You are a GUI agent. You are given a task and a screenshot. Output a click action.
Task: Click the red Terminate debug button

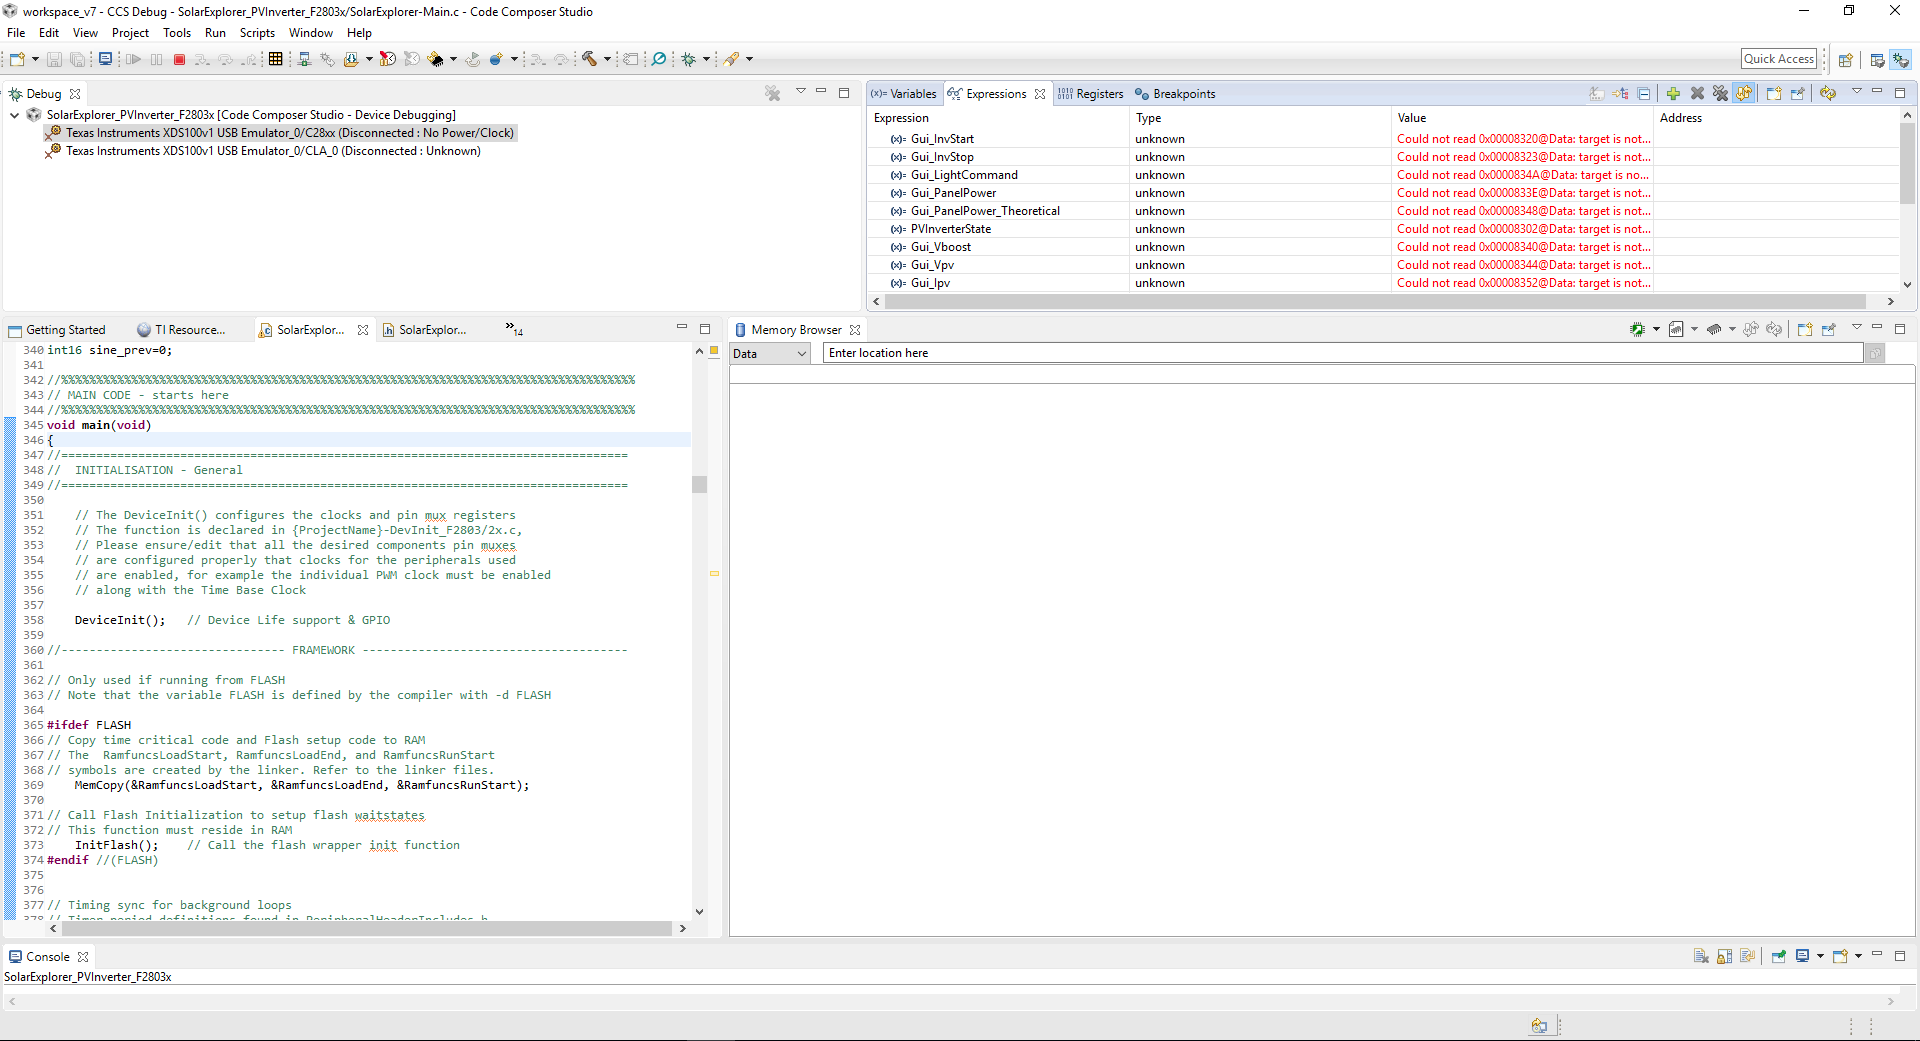tap(180, 60)
